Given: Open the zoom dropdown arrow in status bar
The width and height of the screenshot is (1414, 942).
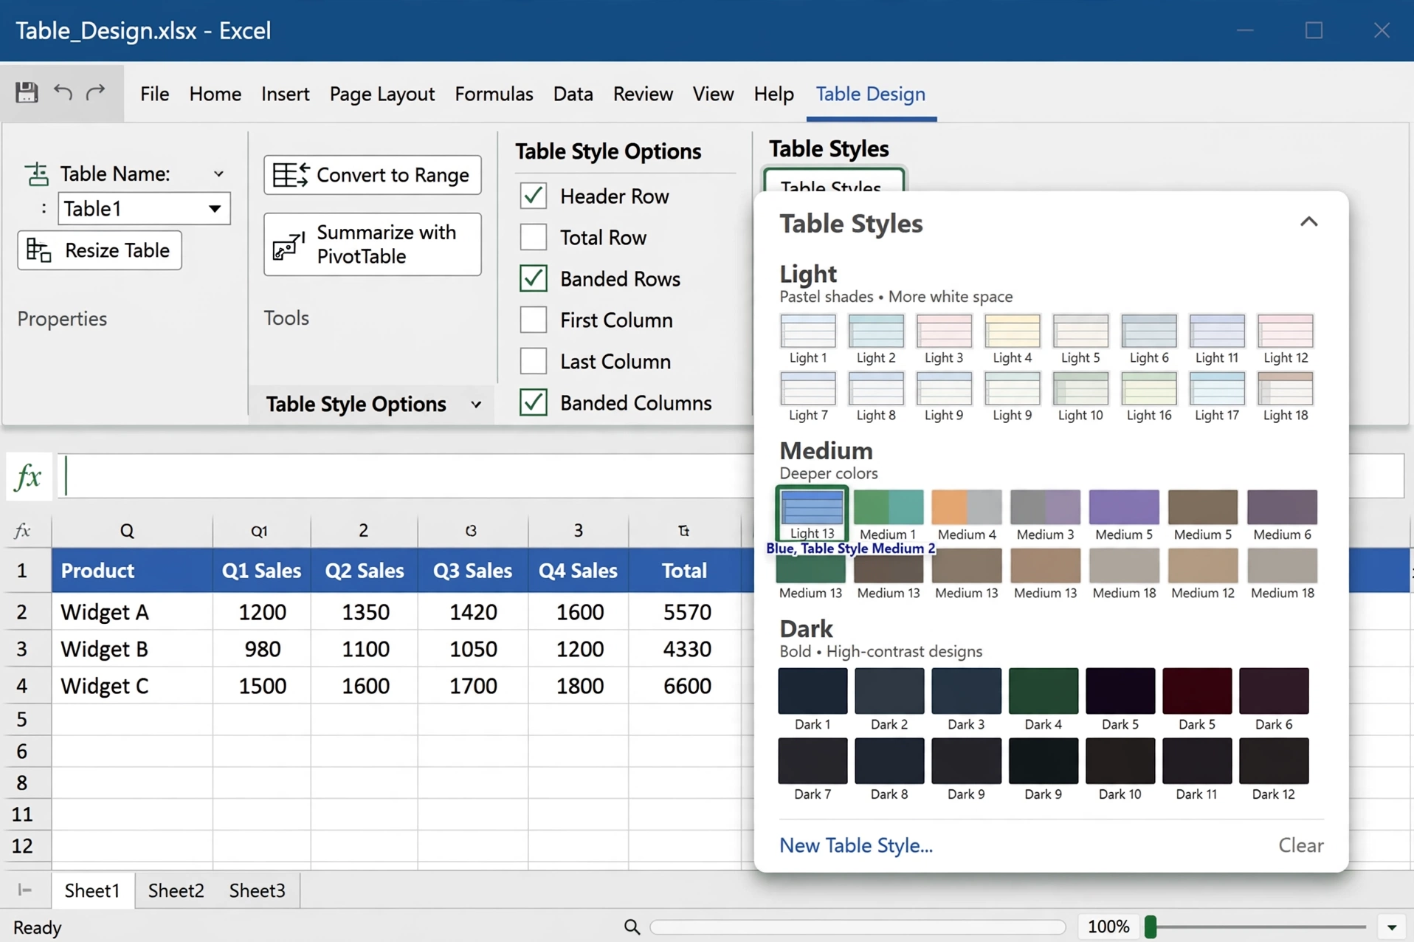Looking at the screenshot, I should click(1392, 927).
